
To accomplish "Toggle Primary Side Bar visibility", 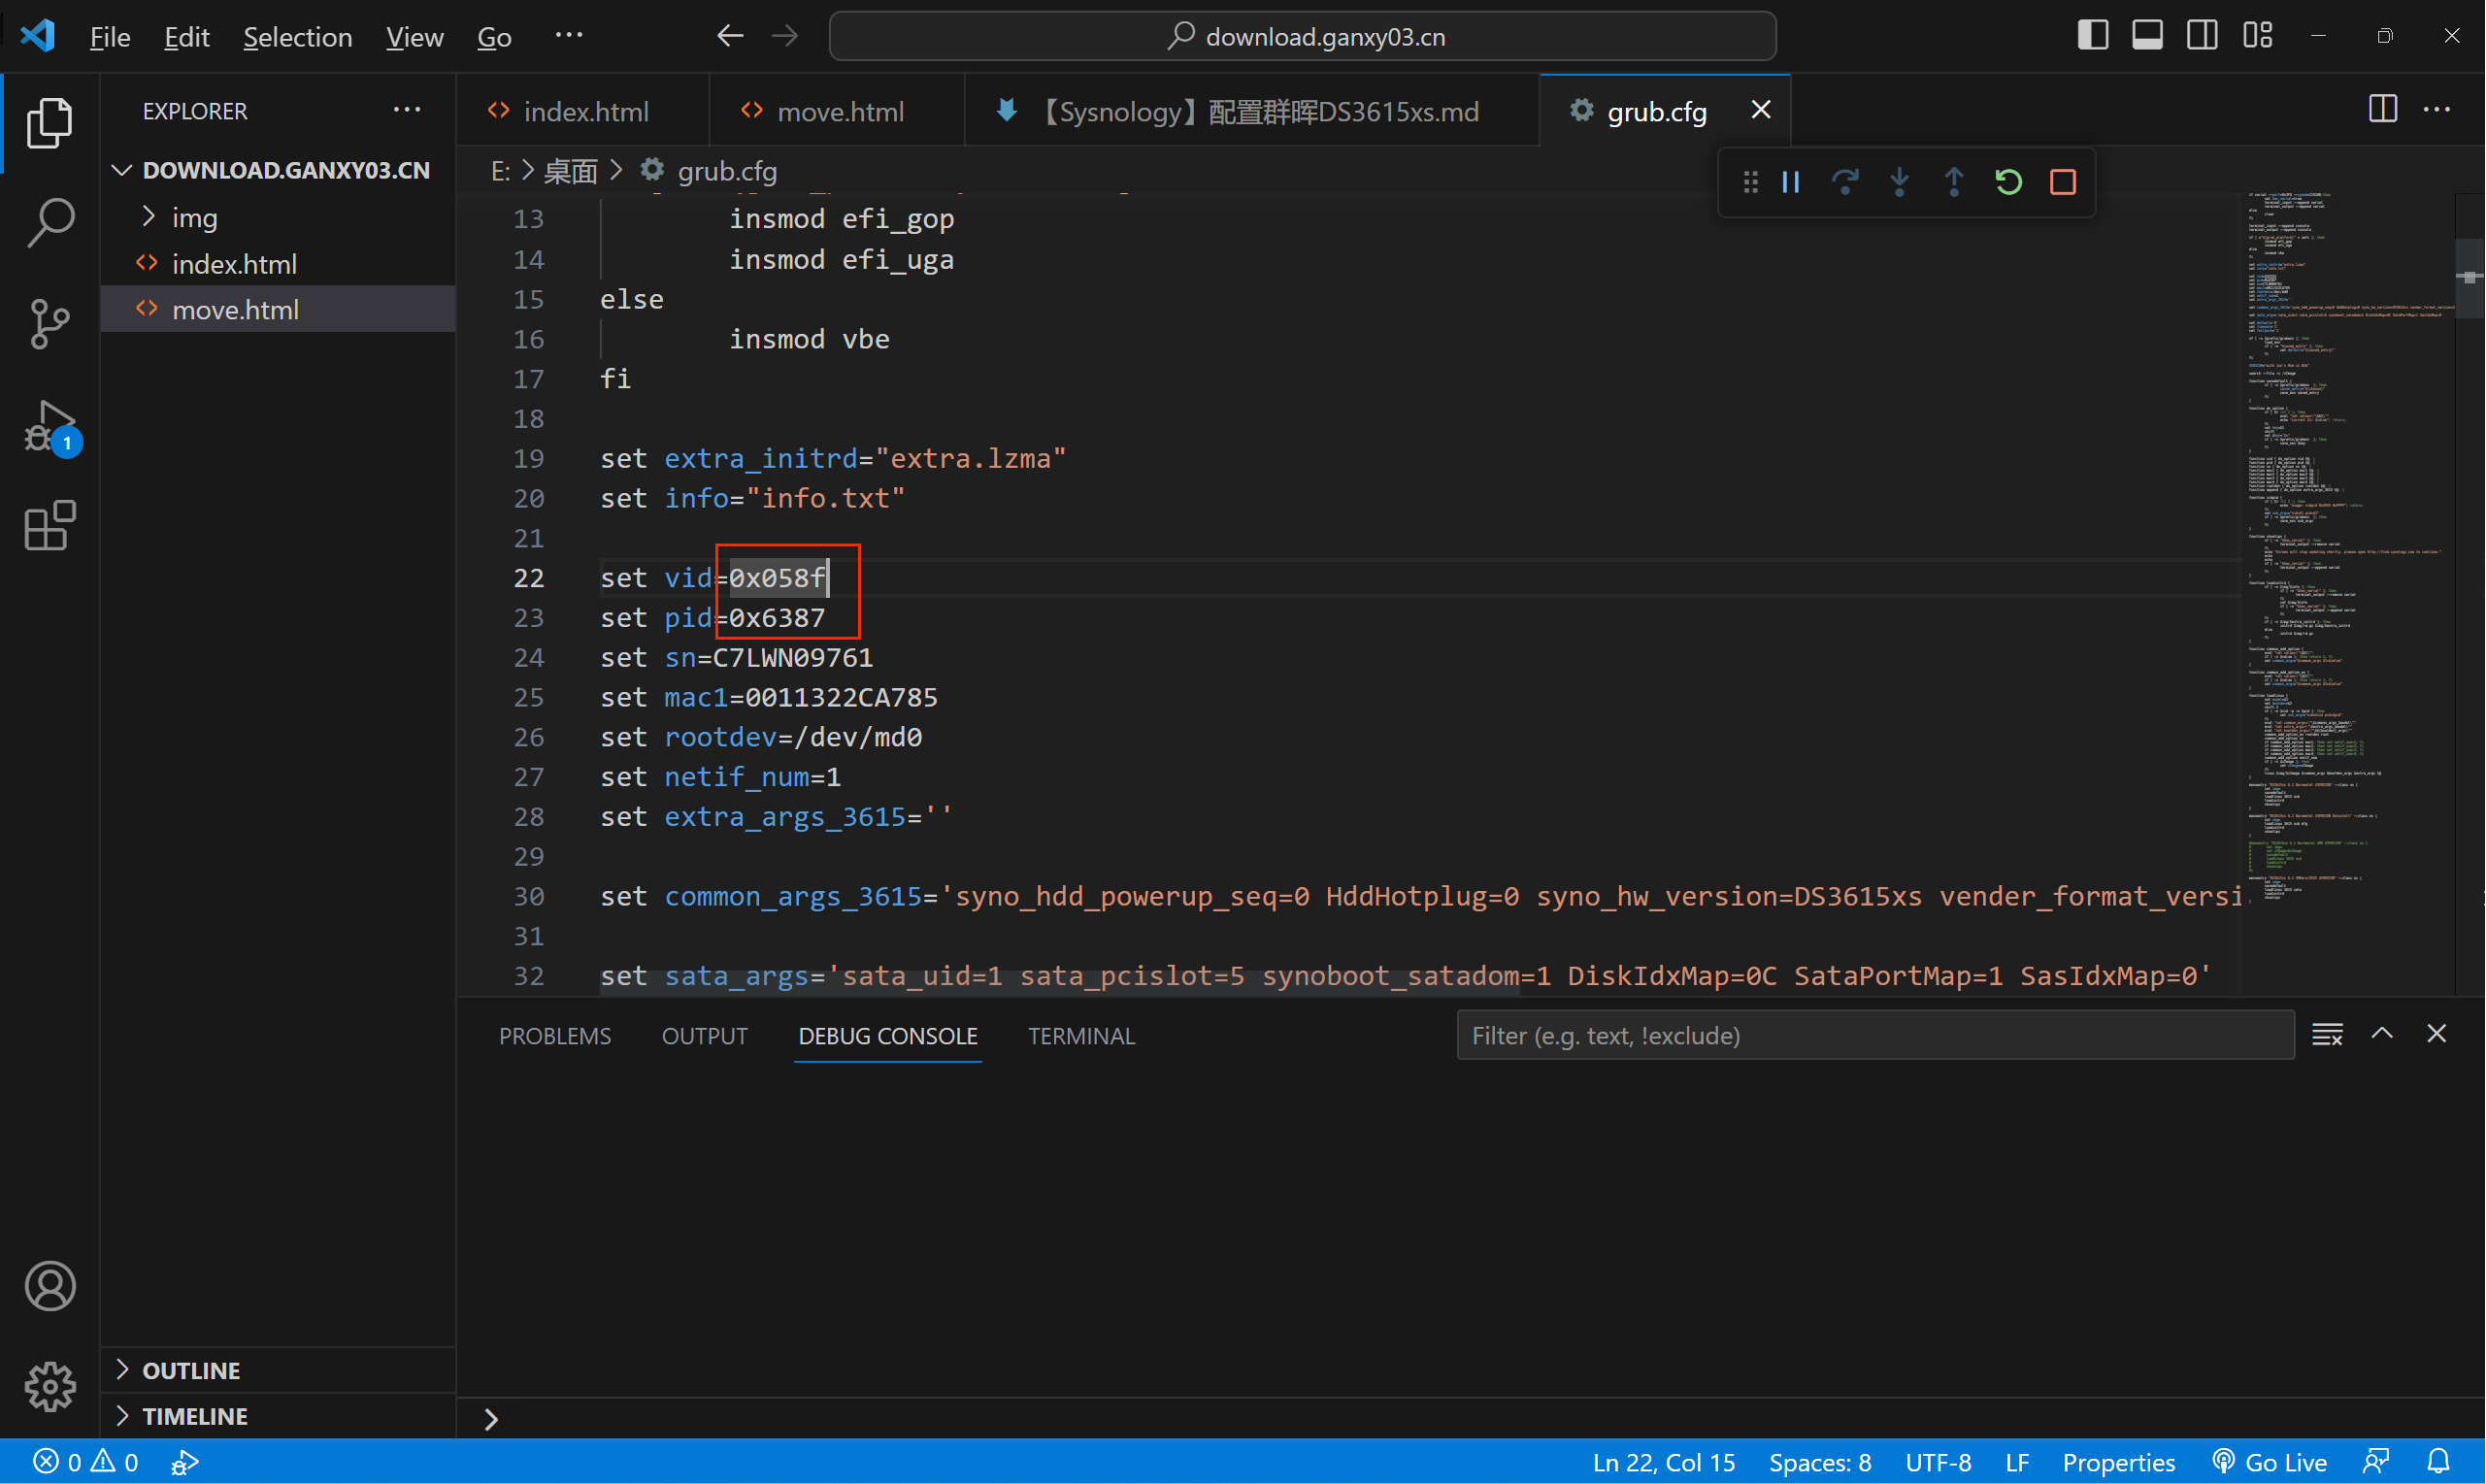I will point(2093,36).
